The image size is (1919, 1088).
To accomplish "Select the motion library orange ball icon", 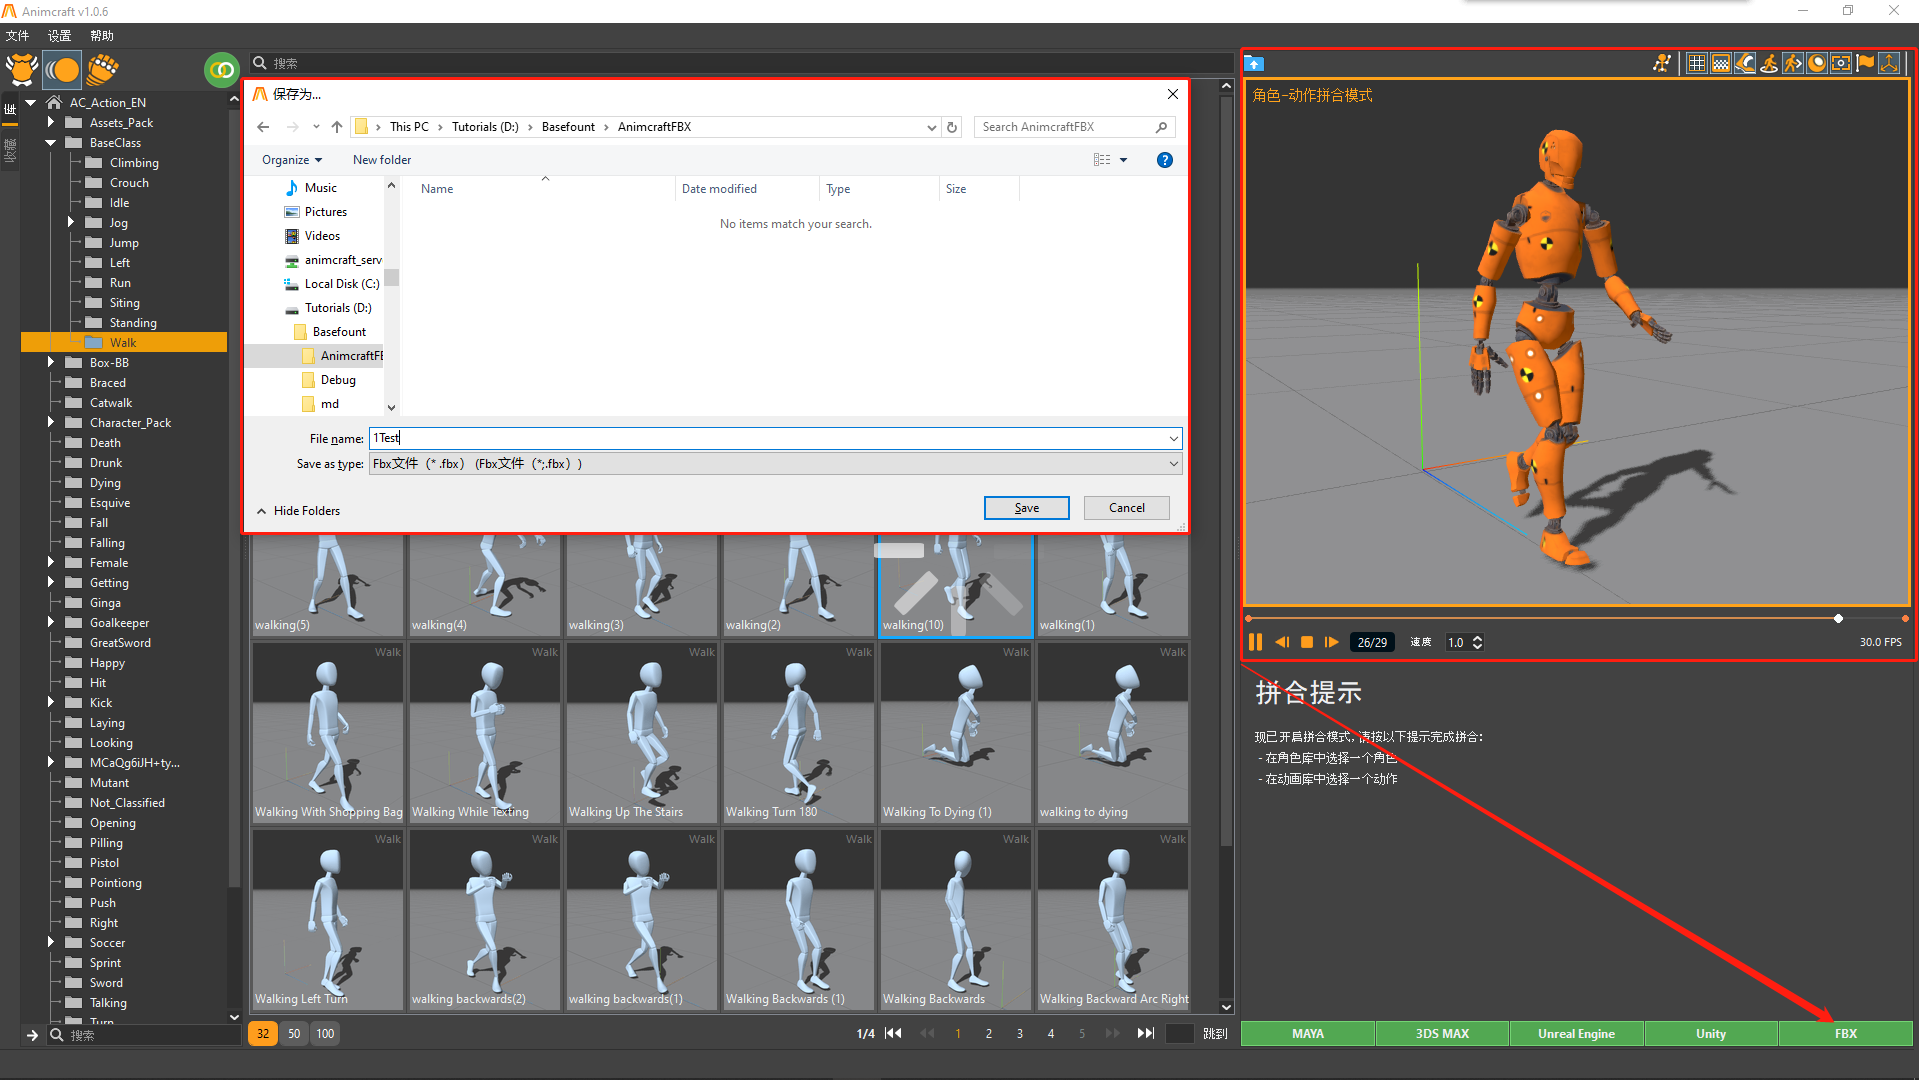I will pyautogui.click(x=62, y=69).
